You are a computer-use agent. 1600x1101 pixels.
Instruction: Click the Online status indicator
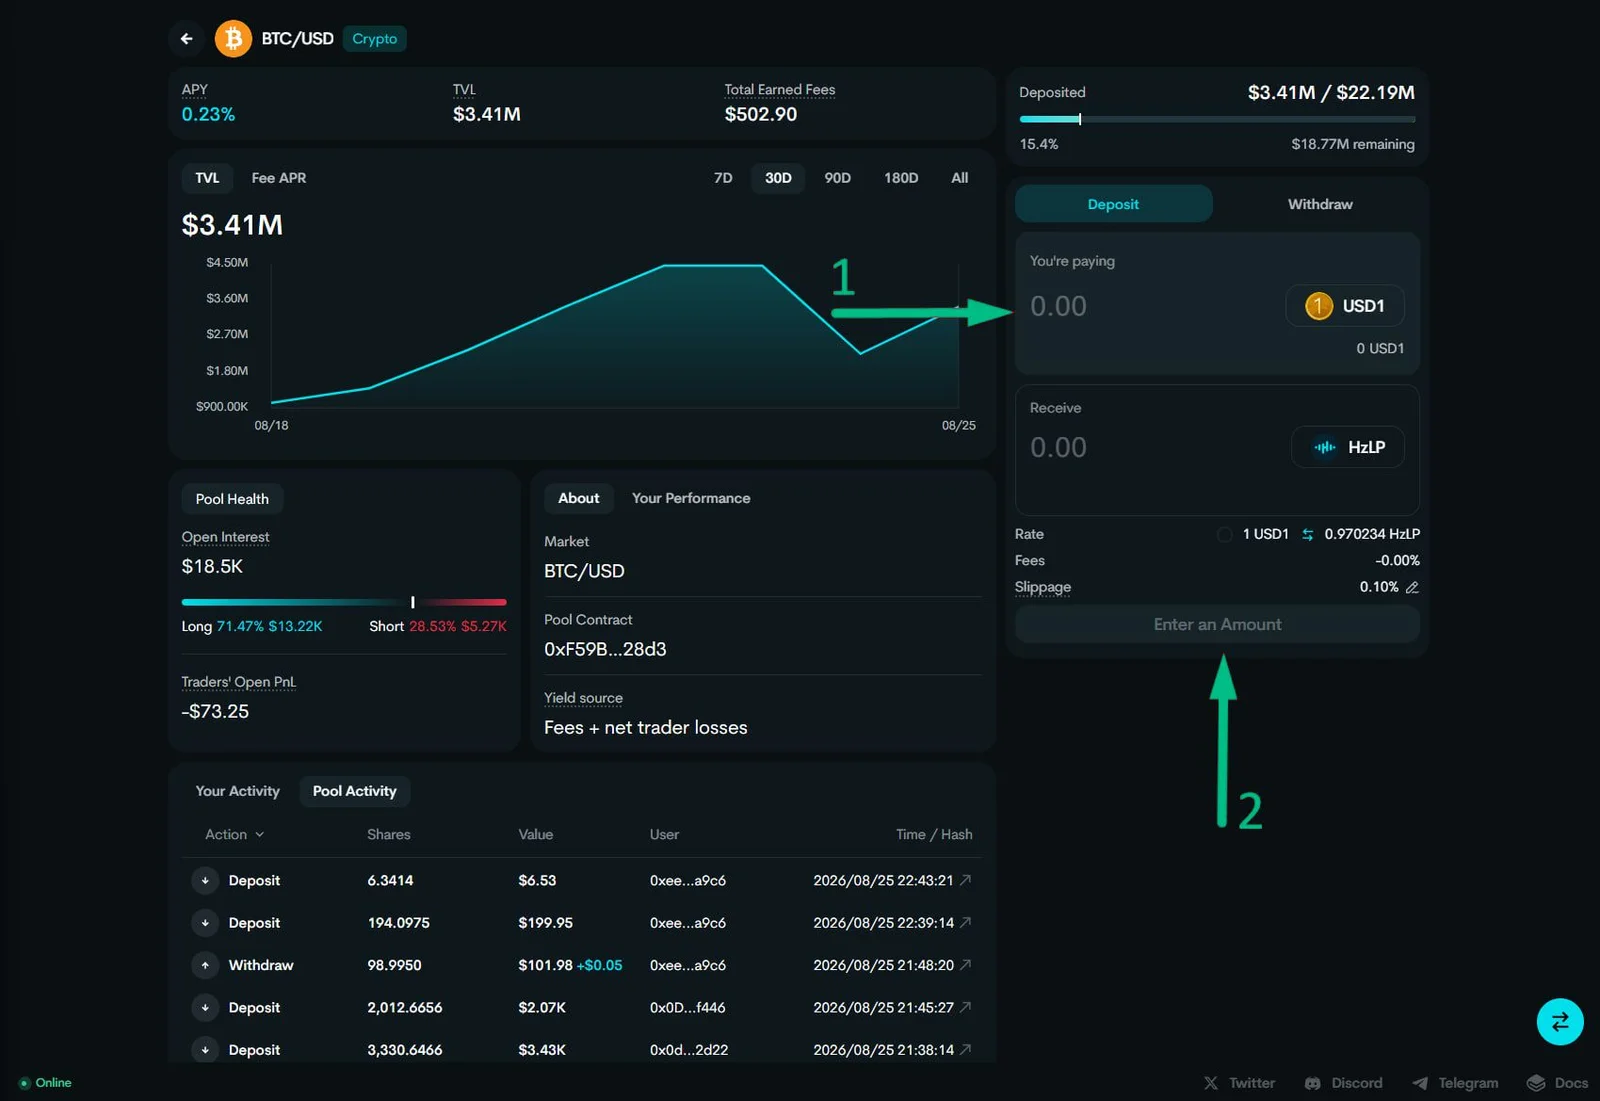tap(45, 1083)
